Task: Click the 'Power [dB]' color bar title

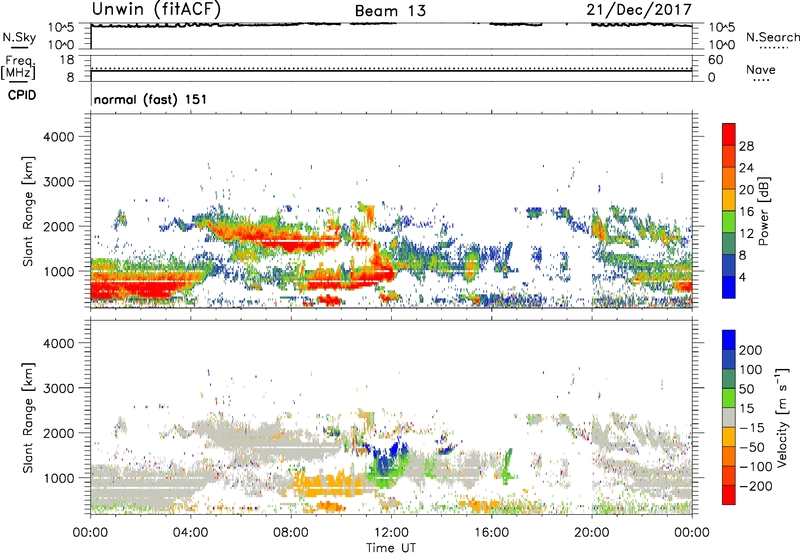Action: point(763,211)
